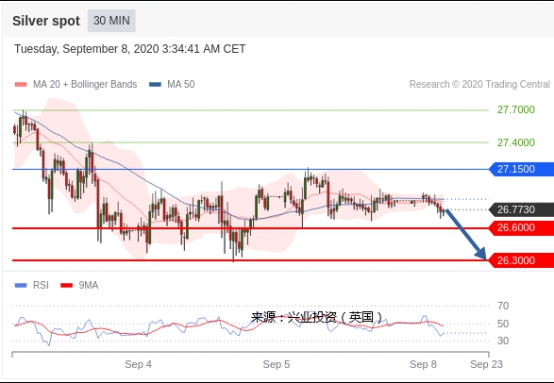554x383 pixels.
Task: Click the MA 20 + Bollinger Bands legend swatch
Action: pos(20,84)
